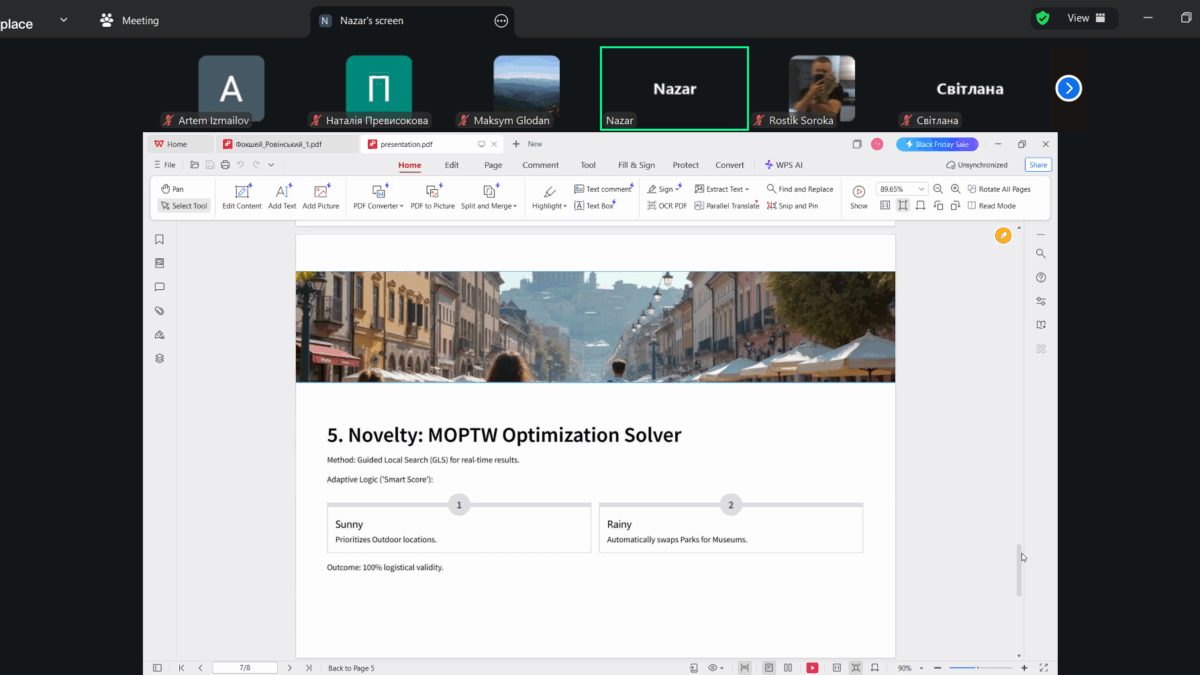Expand the Split and Merge menu
1200x675 pixels.
[x=489, y=196]
